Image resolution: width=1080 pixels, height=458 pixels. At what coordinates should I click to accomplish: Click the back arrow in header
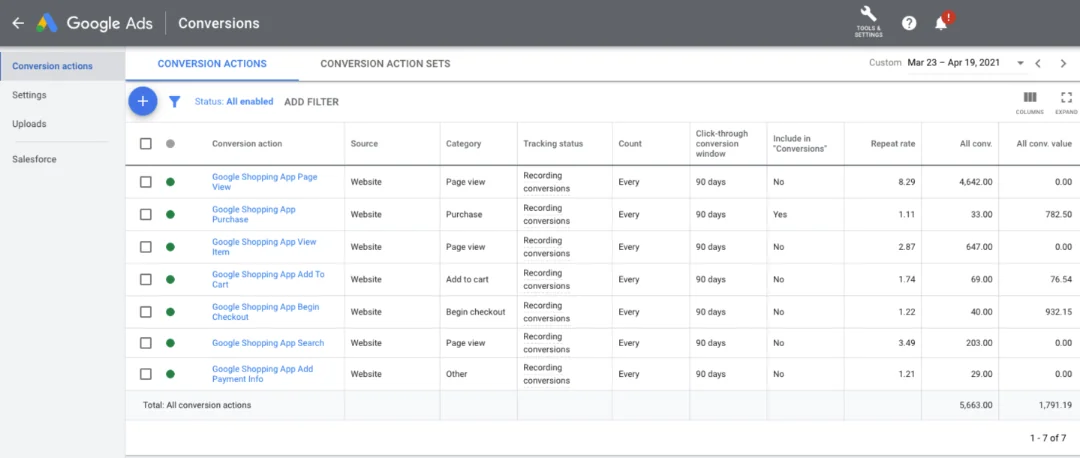(x=18, y=23)
